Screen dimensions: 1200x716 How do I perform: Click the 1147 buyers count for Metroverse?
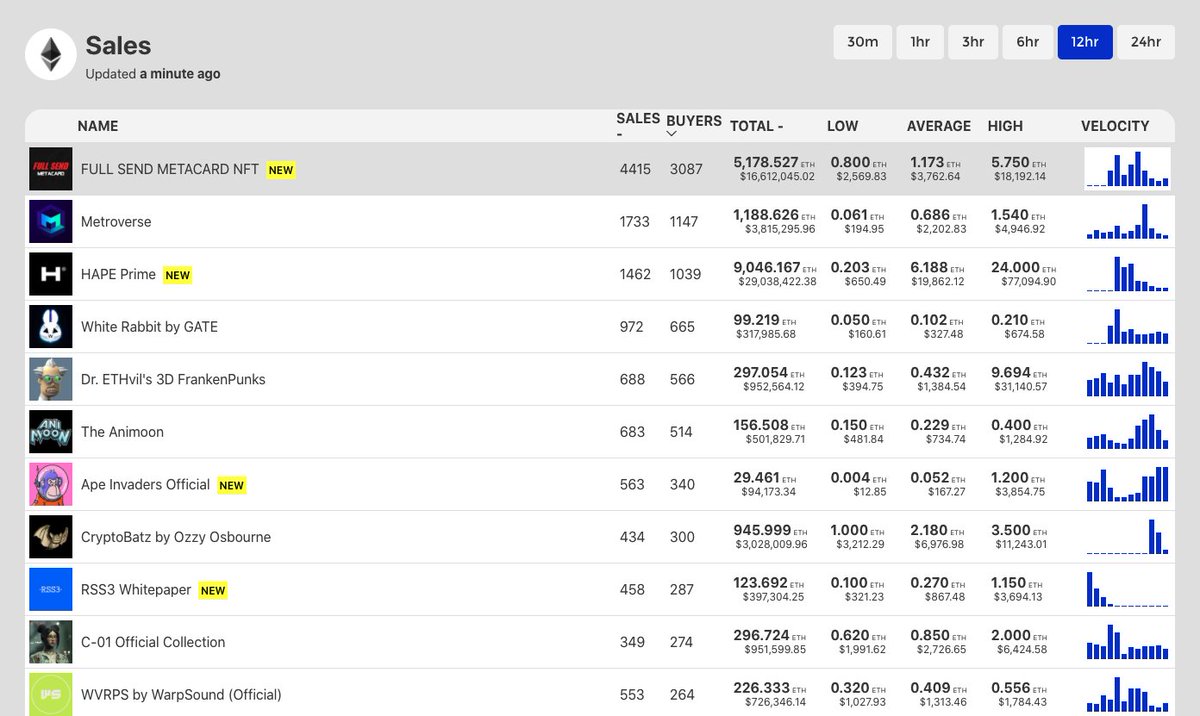tap(684, 222)
